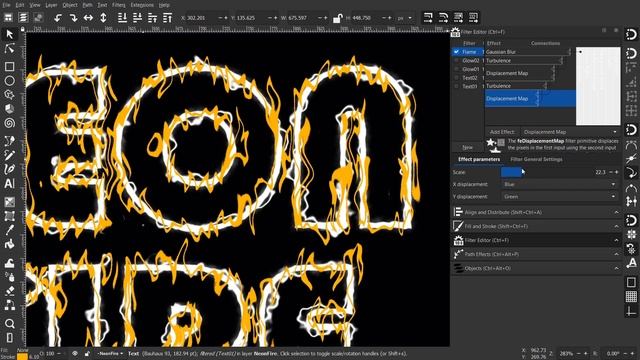This screenshot has width=640, height=360.
Task: Select the Selector arrow tool
Action: (9, 34)
